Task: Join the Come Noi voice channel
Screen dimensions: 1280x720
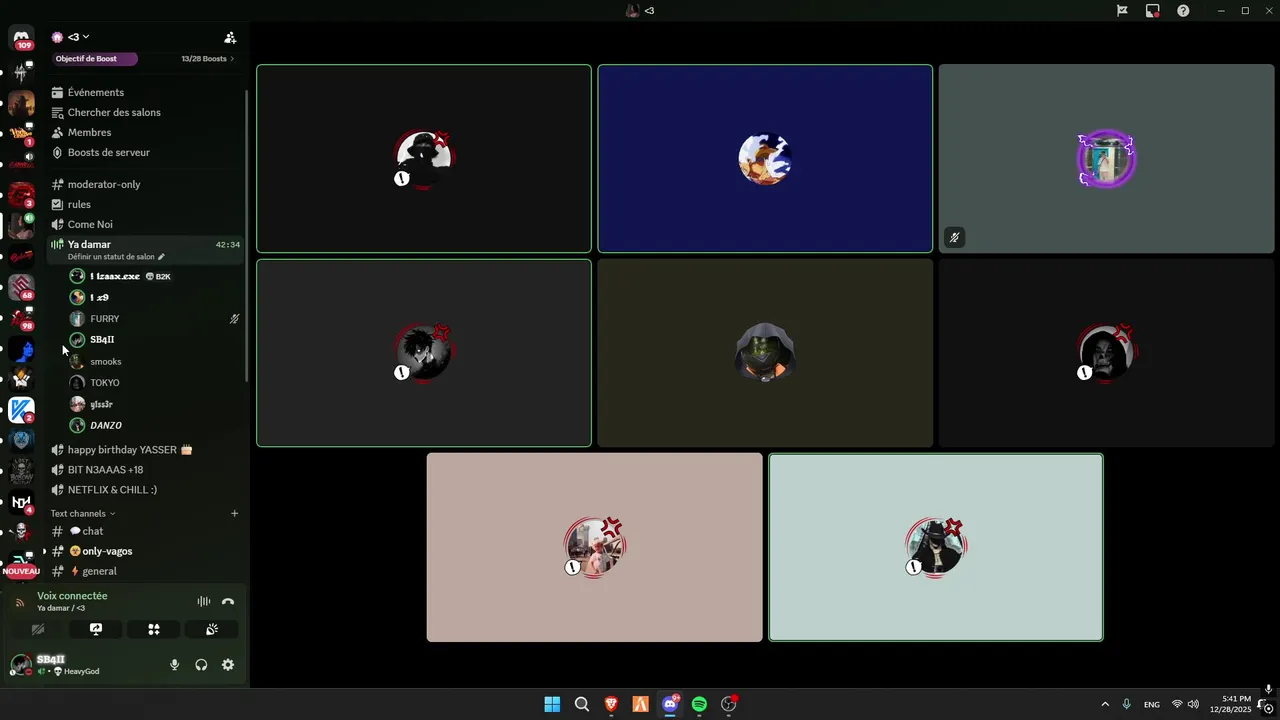Action: click(90, 224)
